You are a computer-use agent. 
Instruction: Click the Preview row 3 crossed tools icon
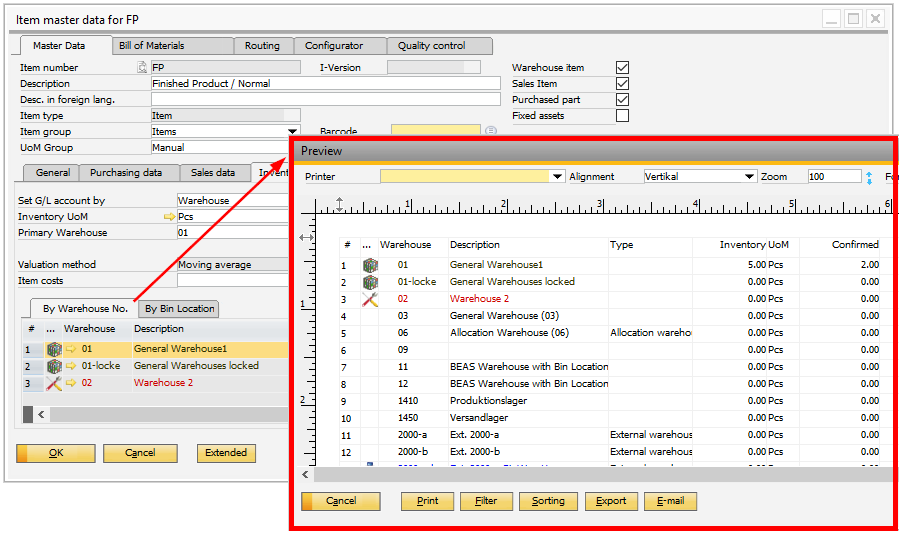370,299
